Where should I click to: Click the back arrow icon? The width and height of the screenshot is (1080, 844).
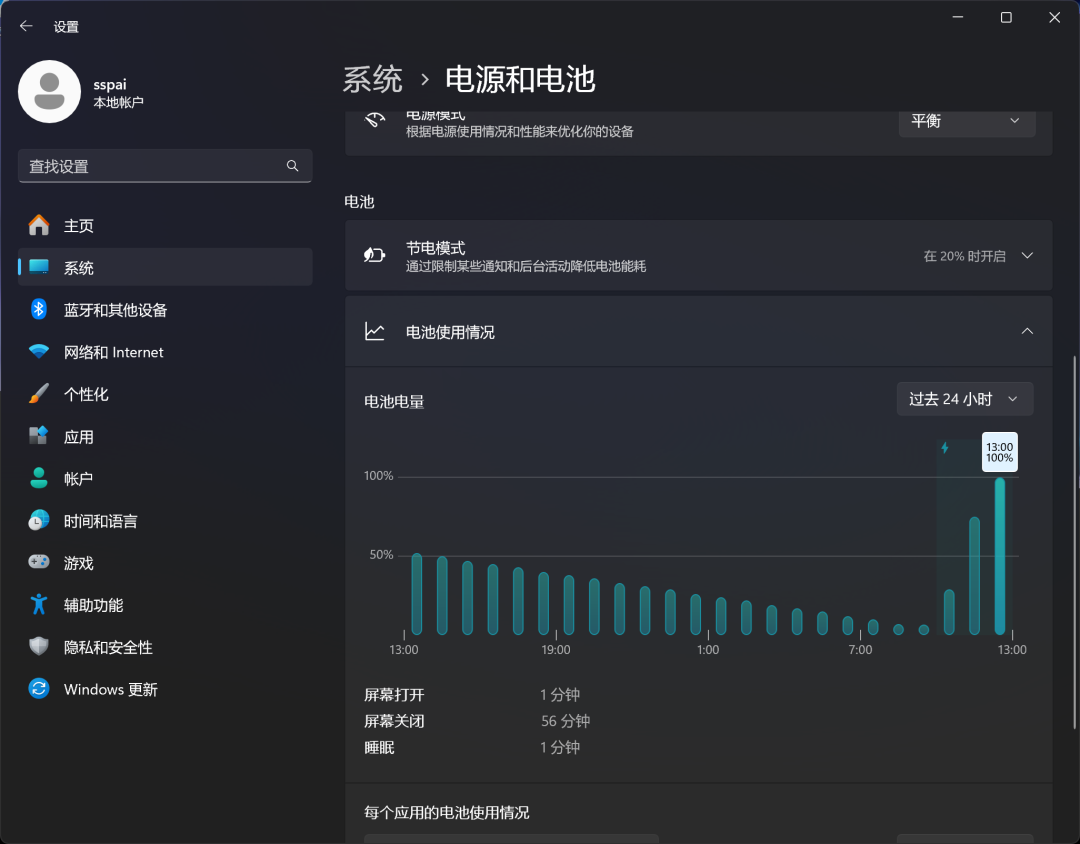click(x=26, y=26)
